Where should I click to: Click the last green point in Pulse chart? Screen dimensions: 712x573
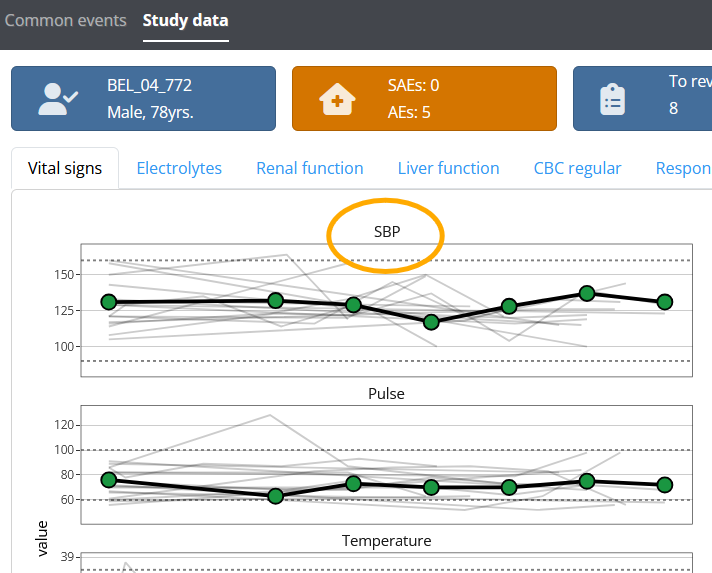[x=665, y=485]
